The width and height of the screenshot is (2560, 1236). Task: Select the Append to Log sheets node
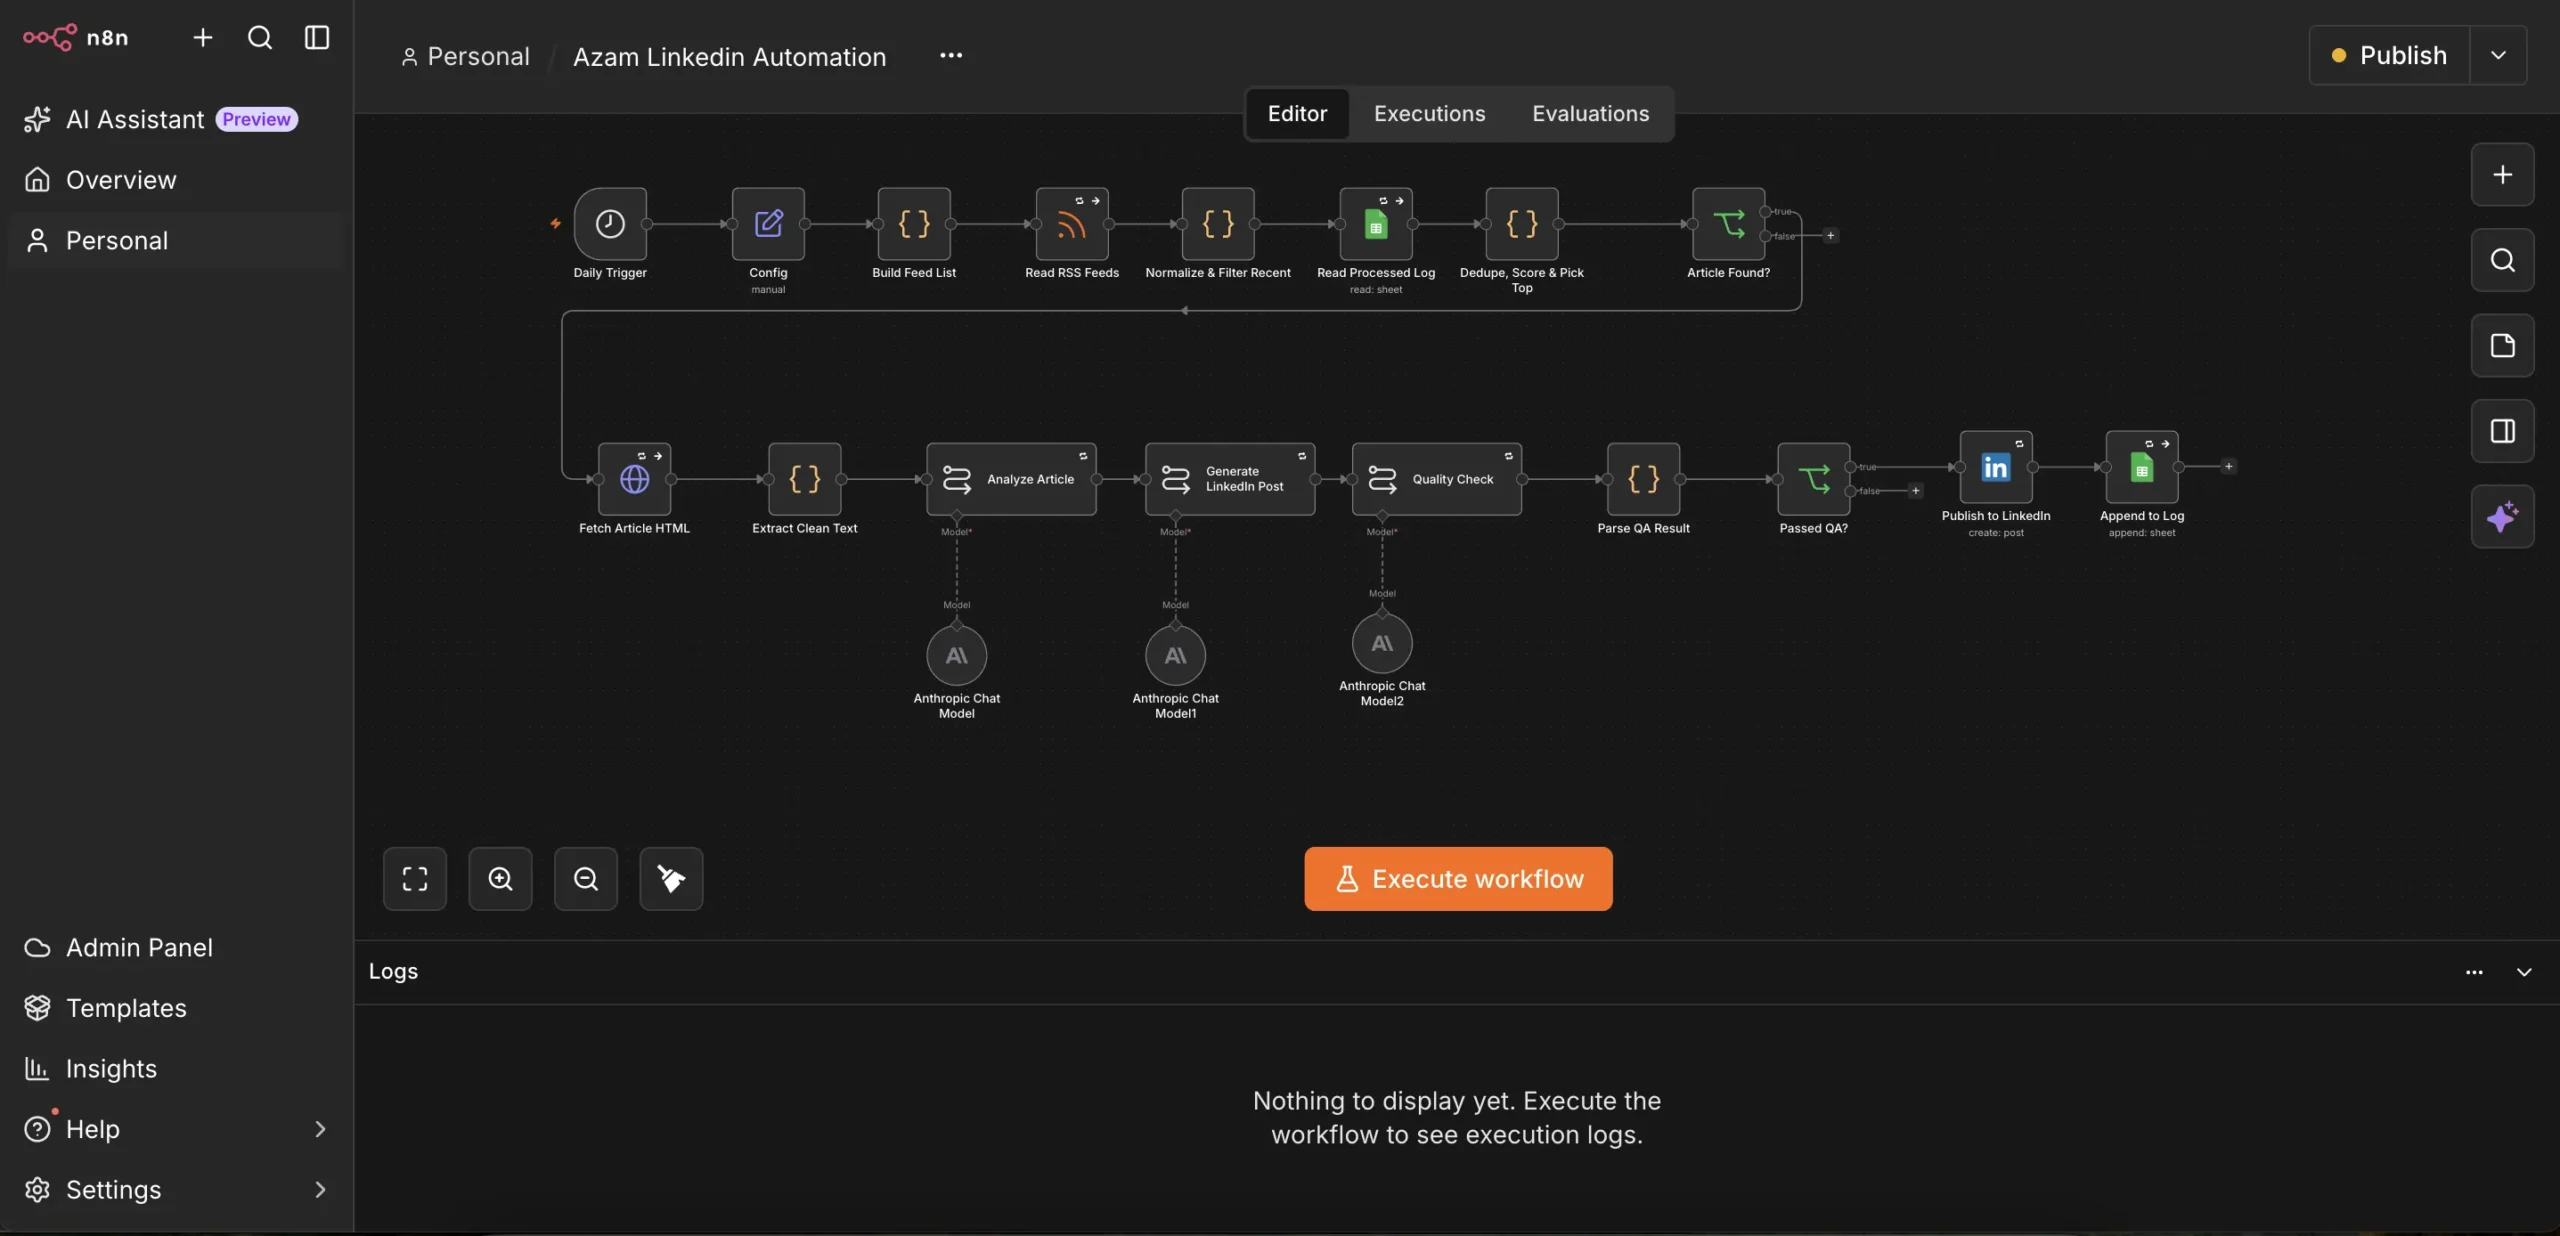[x=2142, y=467]
